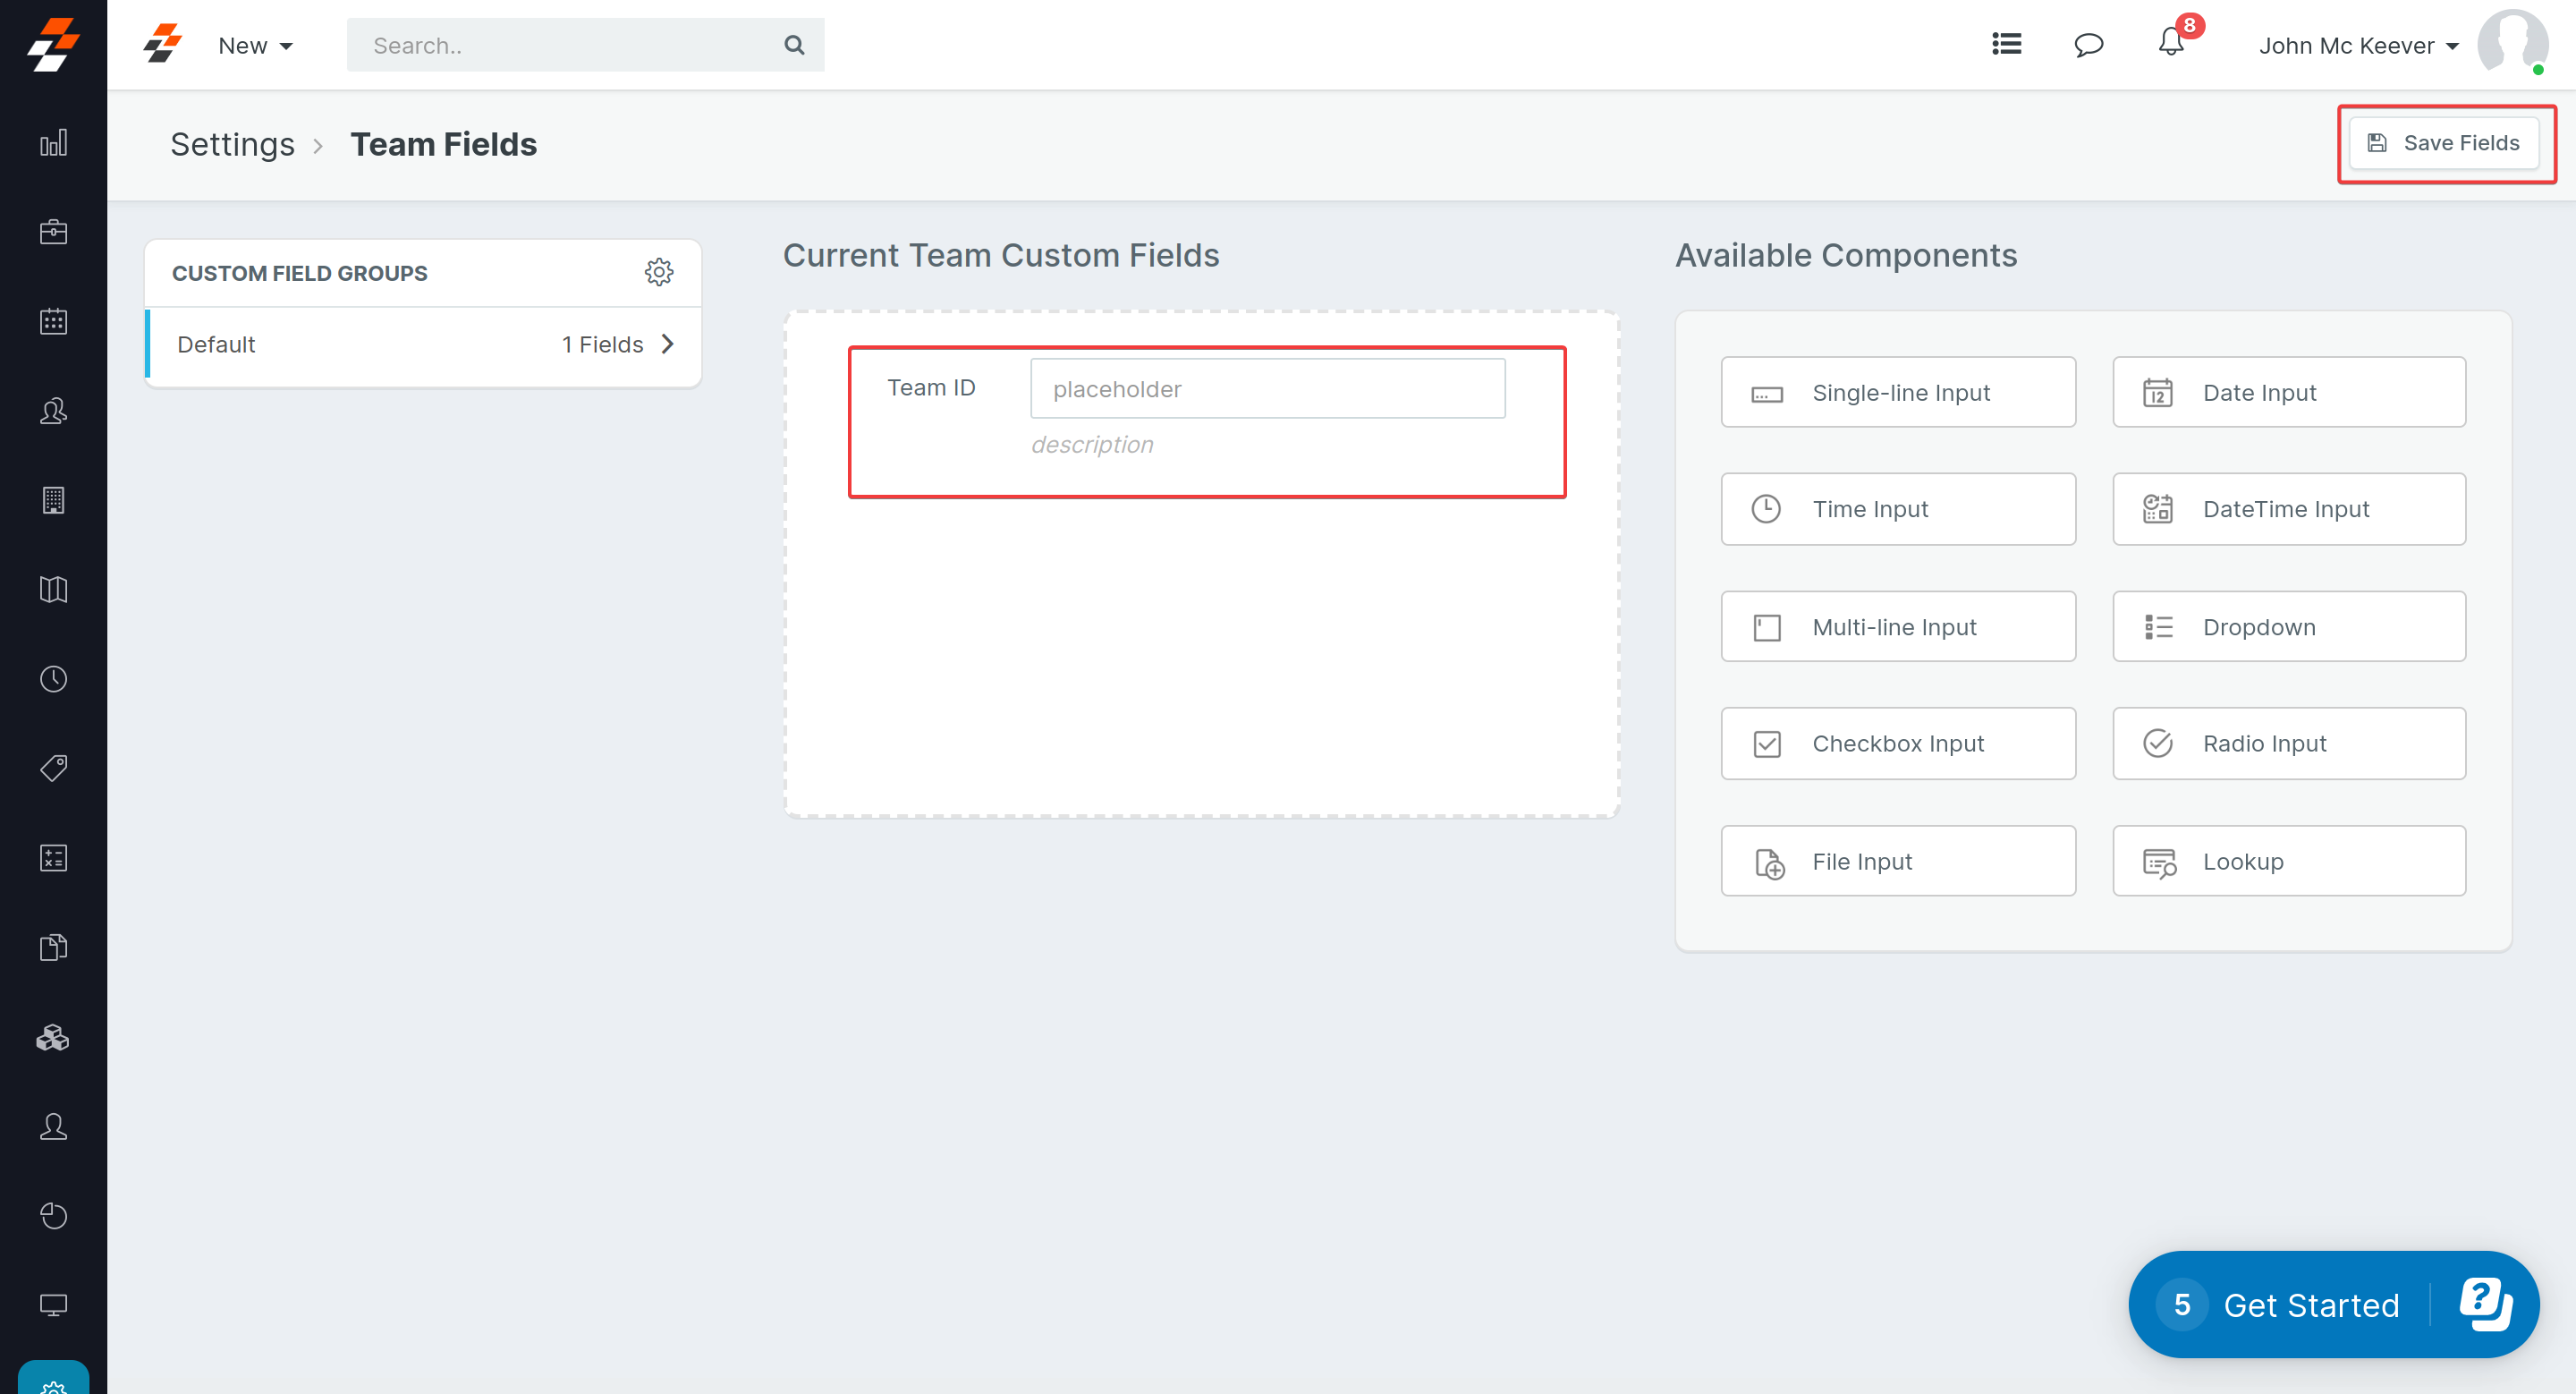Open the bar chart dashboard sidebar icon
Screen dimensions: 2576x1394
click(53, 142)
